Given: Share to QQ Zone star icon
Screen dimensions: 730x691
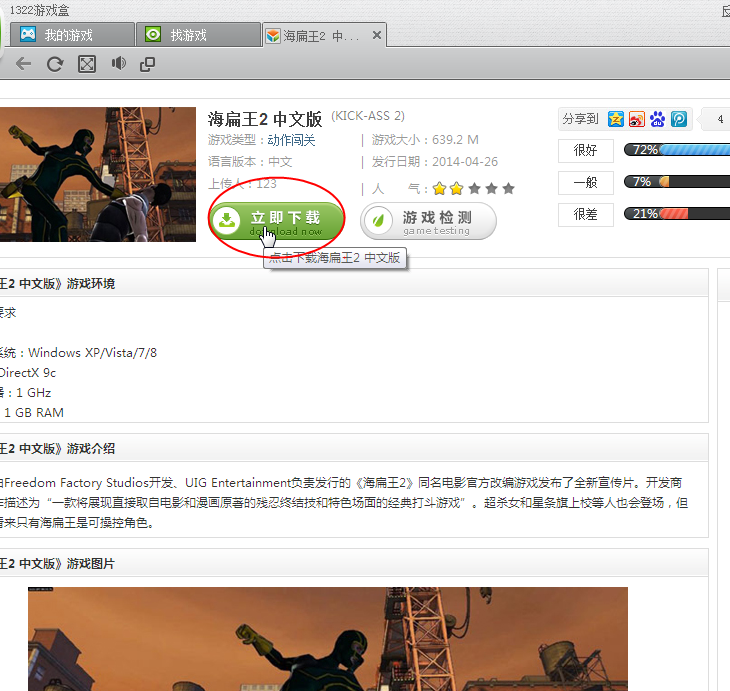Looking at the screenshot, I should [x=615, y=119].
